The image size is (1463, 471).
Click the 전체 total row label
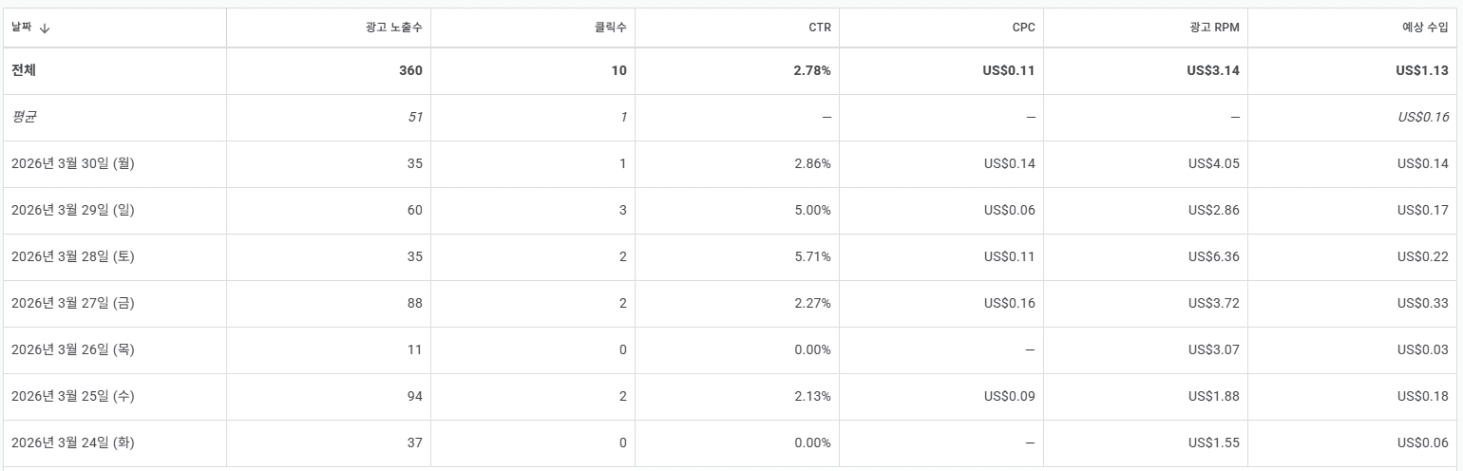click(x=23, y=72)
